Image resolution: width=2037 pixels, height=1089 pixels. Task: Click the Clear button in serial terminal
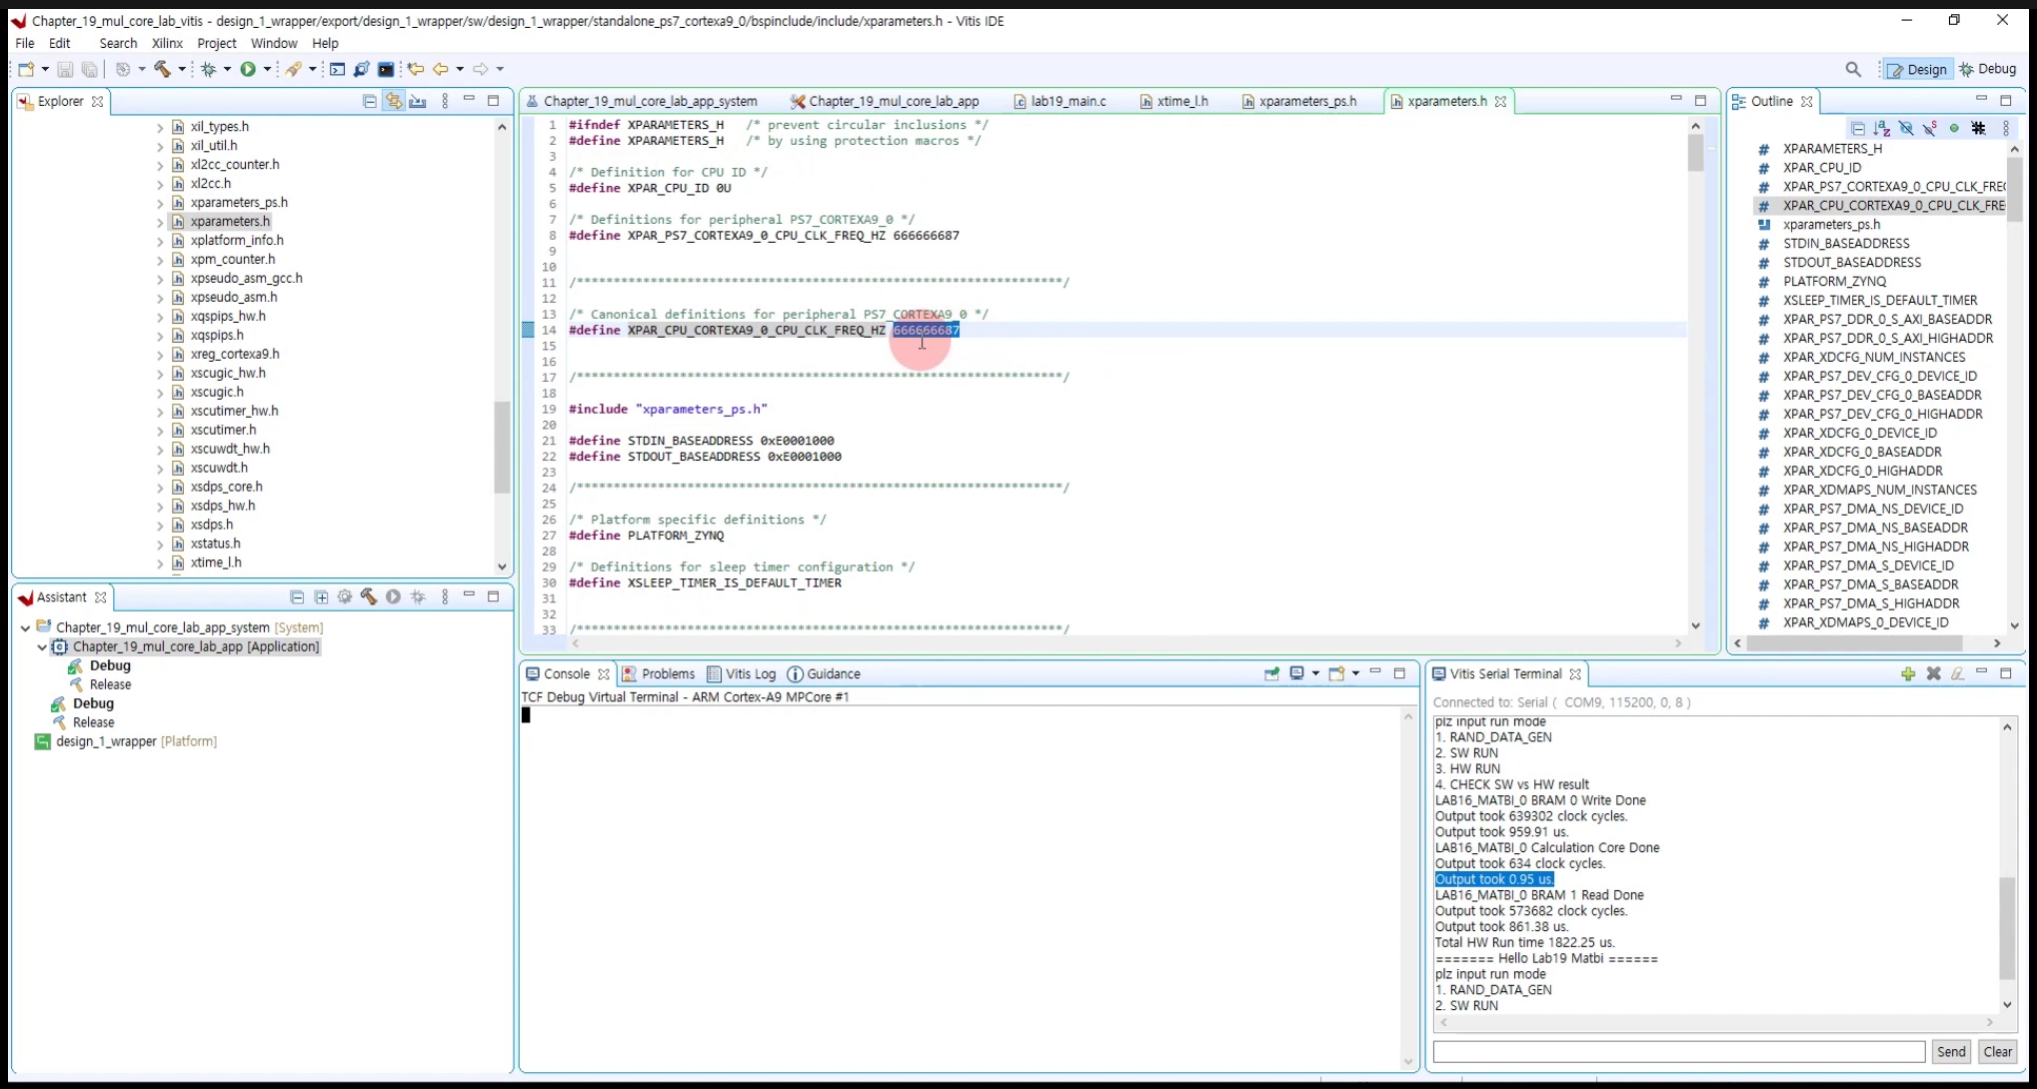pyautogui.click(x=1997, y=1052)
